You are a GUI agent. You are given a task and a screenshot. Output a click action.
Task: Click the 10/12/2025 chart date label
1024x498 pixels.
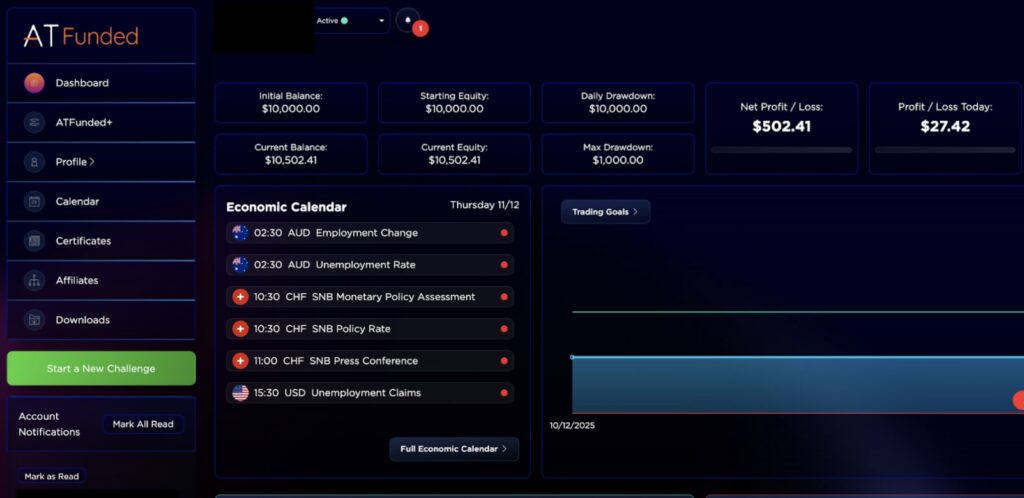(x=572, y=426)
